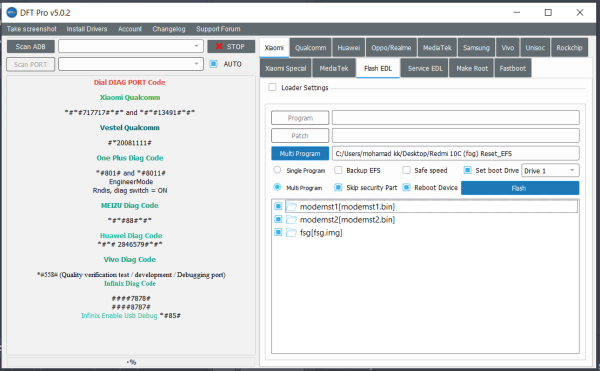Click the folder icon next to modemst2
Screen dimensions: 600x371
click(292, 220)
